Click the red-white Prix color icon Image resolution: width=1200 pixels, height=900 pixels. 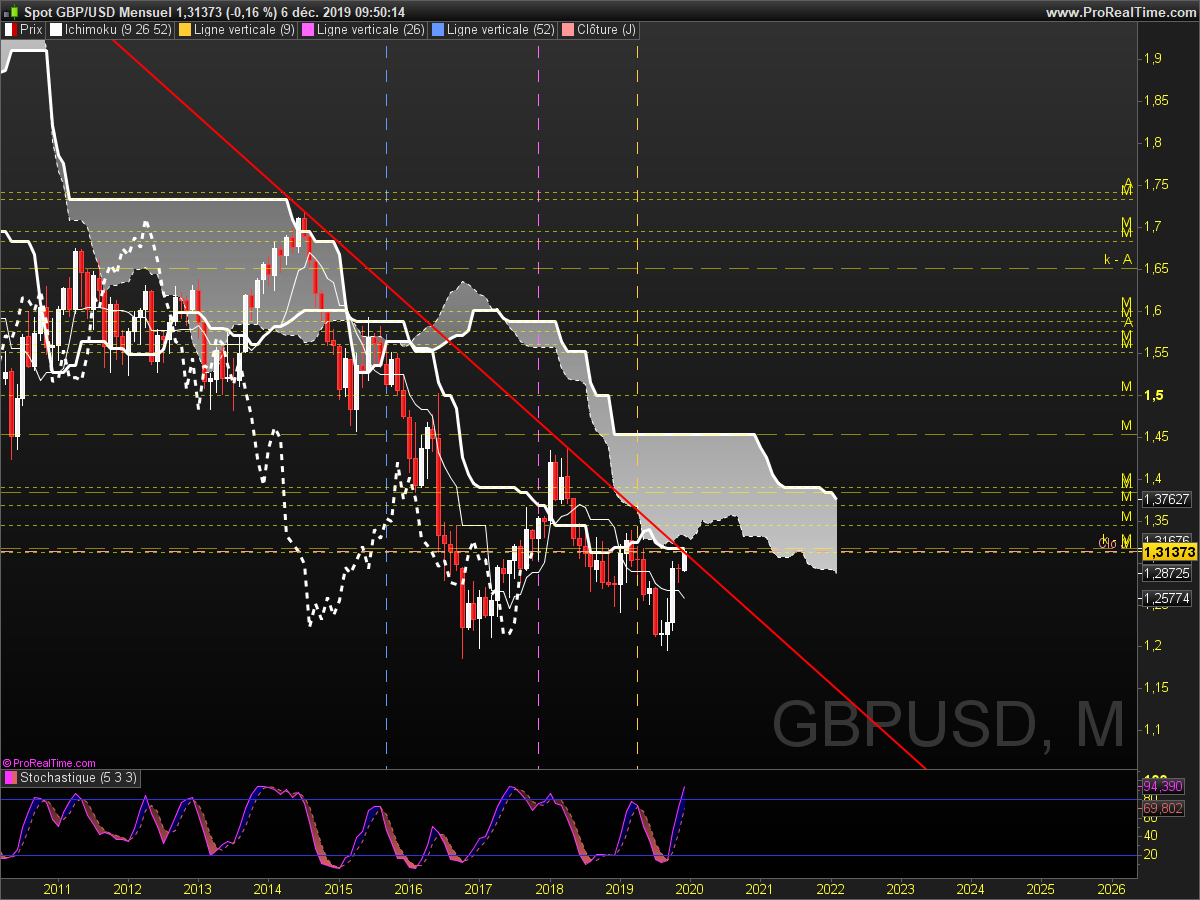pyautogui.click(x=10, y=30)
